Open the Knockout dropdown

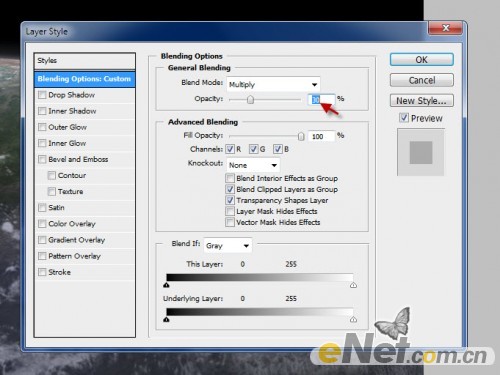coord(253,165)
